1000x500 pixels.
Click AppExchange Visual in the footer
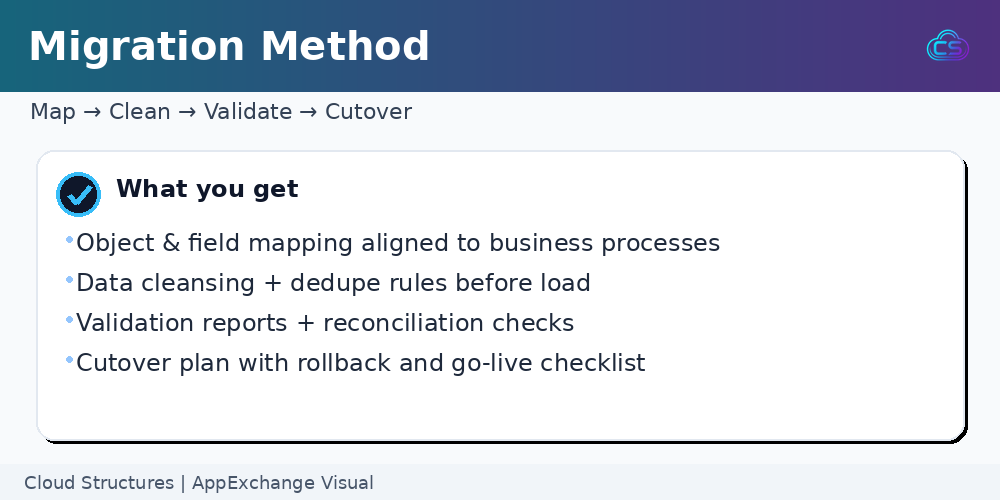pyautogui.click(x=283, y=483)
